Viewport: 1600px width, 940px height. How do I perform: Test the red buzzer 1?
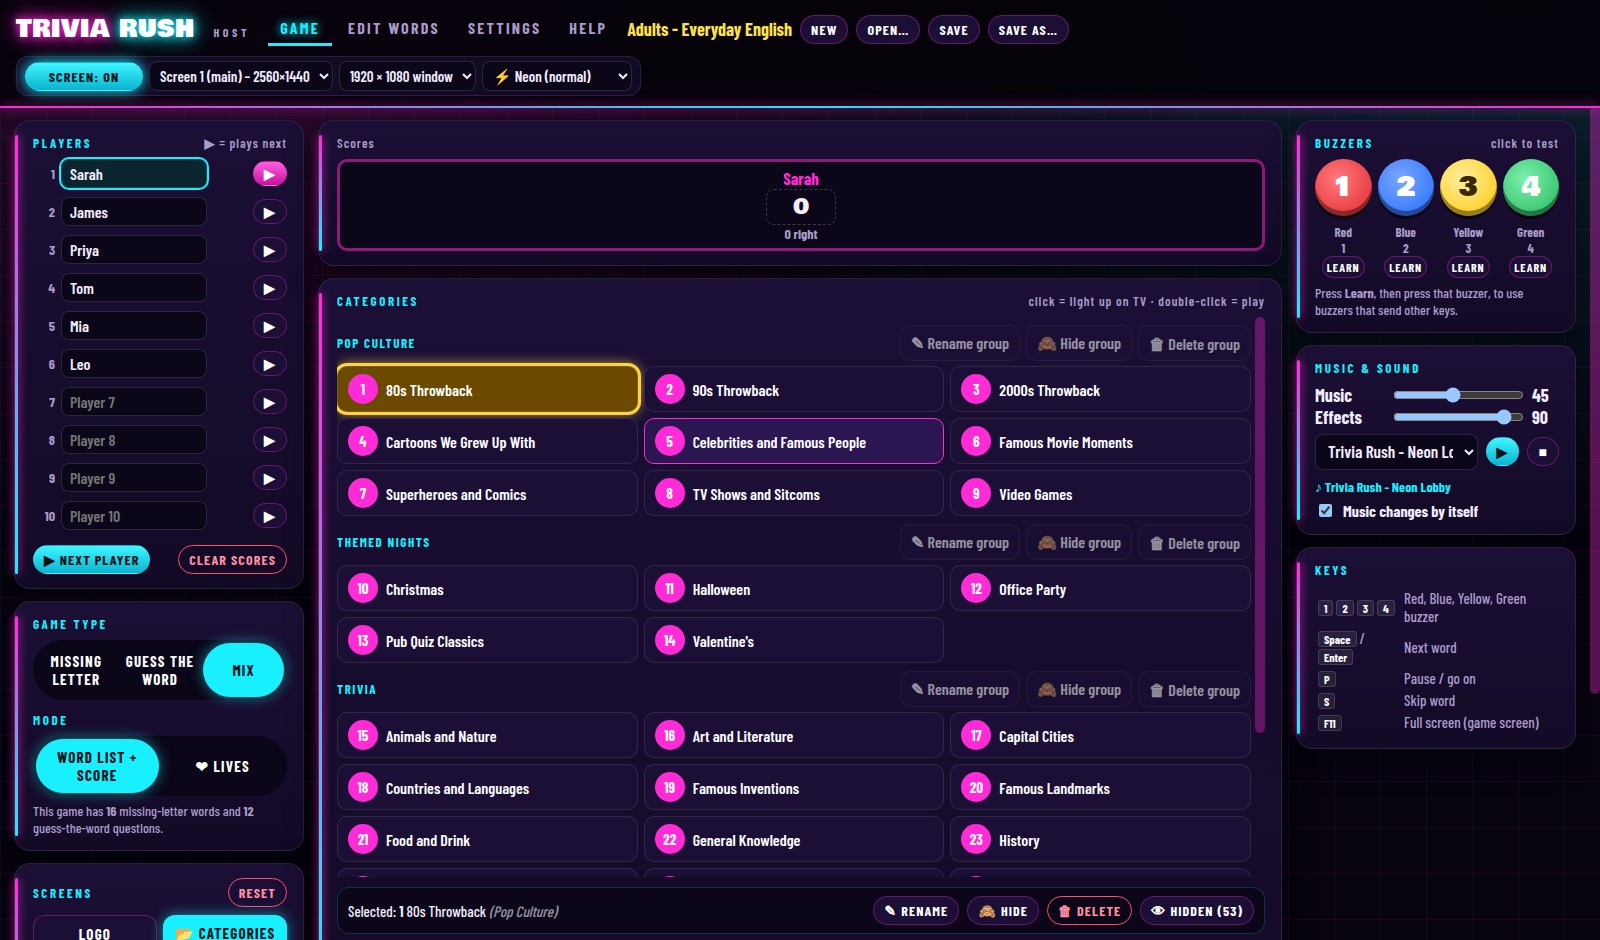[1342, 187]
